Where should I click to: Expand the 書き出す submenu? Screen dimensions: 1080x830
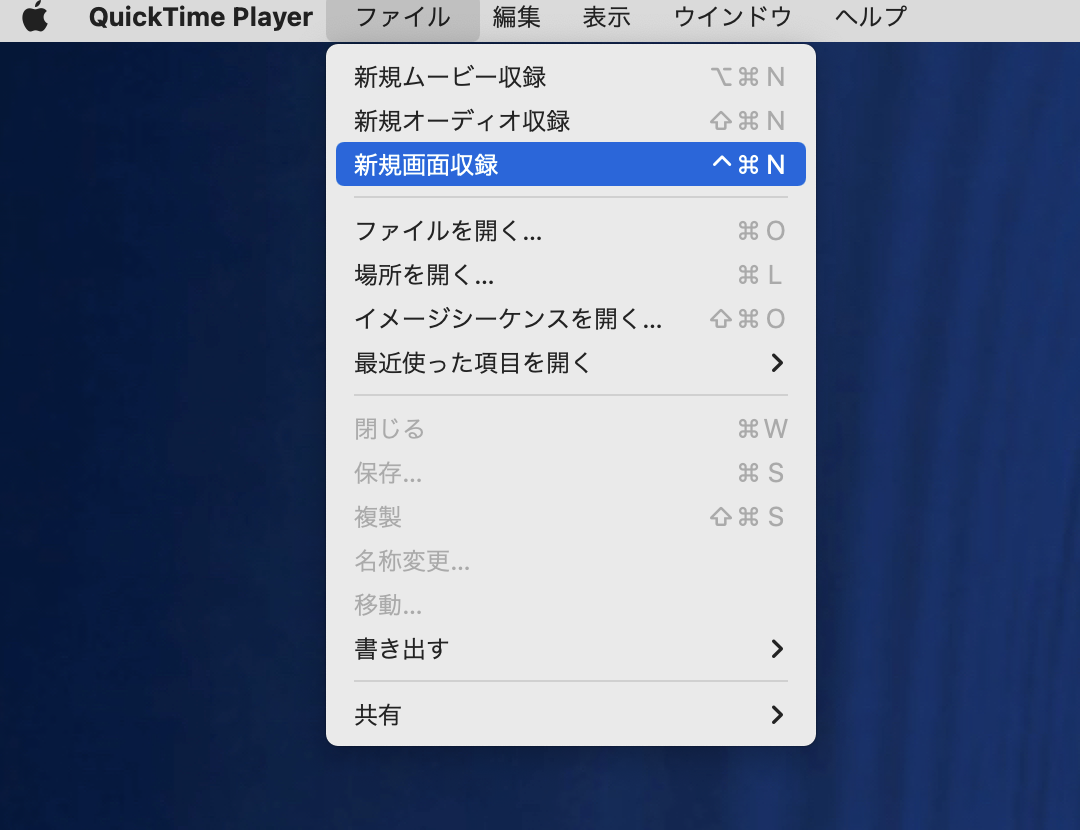pyautogui.click(x=570, y=649)
